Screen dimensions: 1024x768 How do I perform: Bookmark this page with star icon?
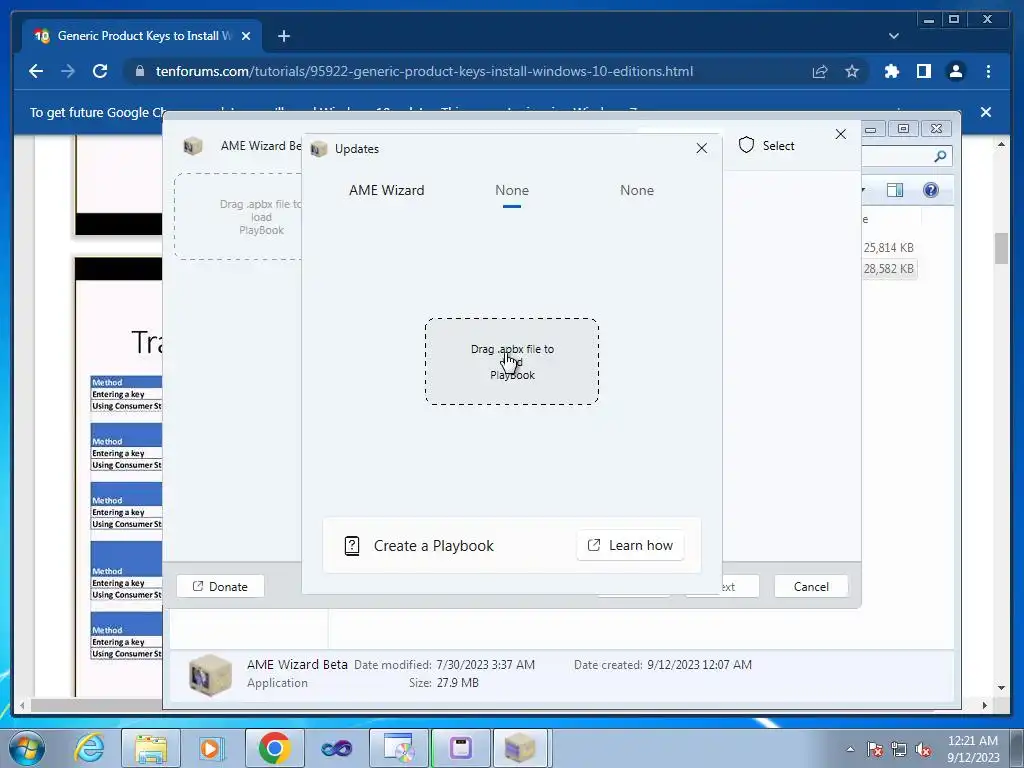[852, 71]
